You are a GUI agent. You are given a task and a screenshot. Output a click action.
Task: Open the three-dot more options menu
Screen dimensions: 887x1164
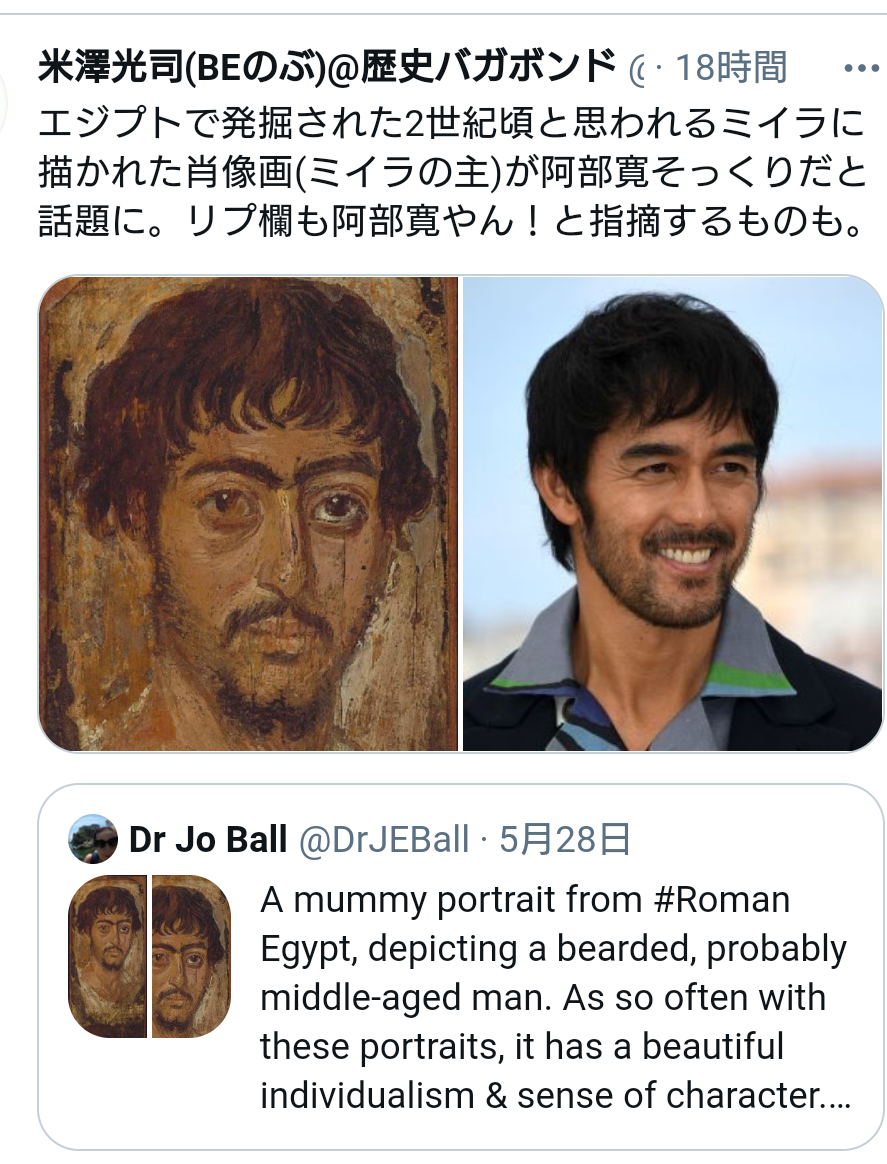(x=861, y=68)
